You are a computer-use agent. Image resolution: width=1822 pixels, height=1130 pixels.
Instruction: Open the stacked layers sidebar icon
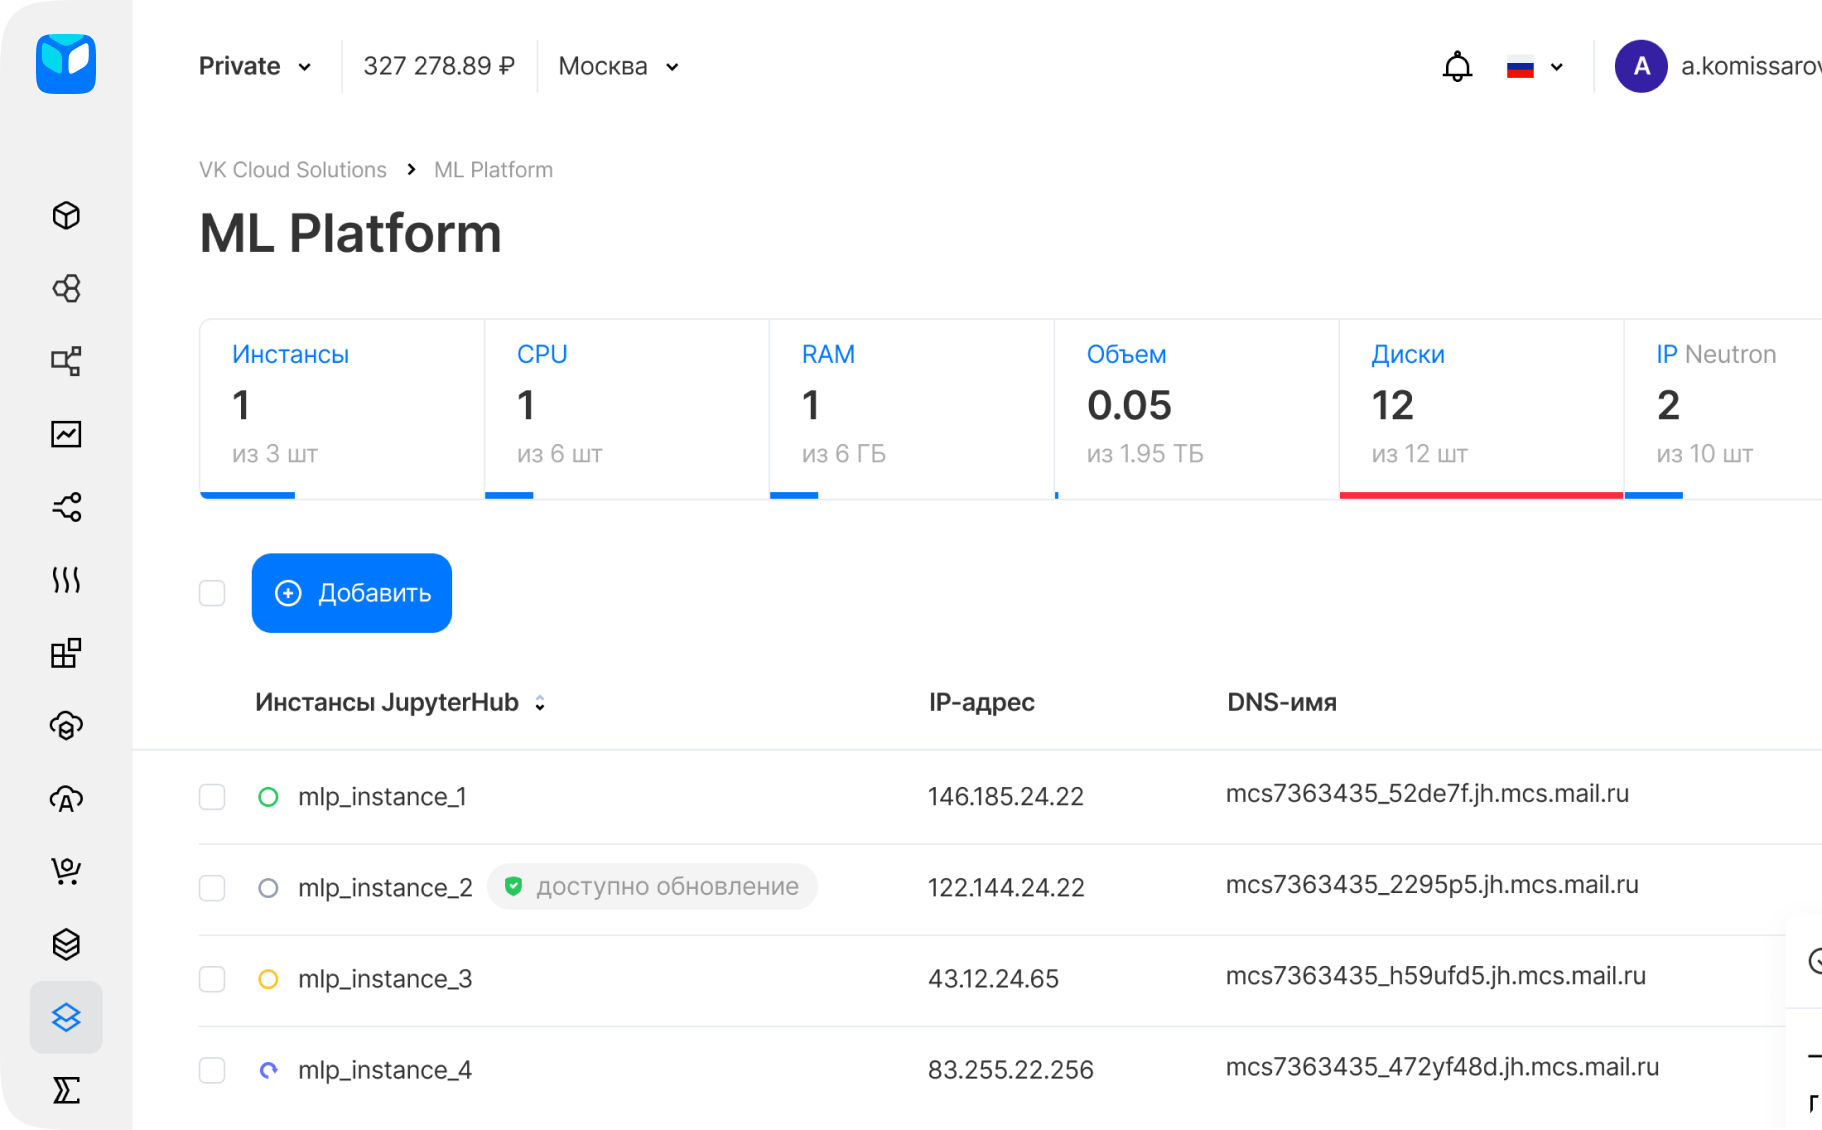[x=66, y=944]
